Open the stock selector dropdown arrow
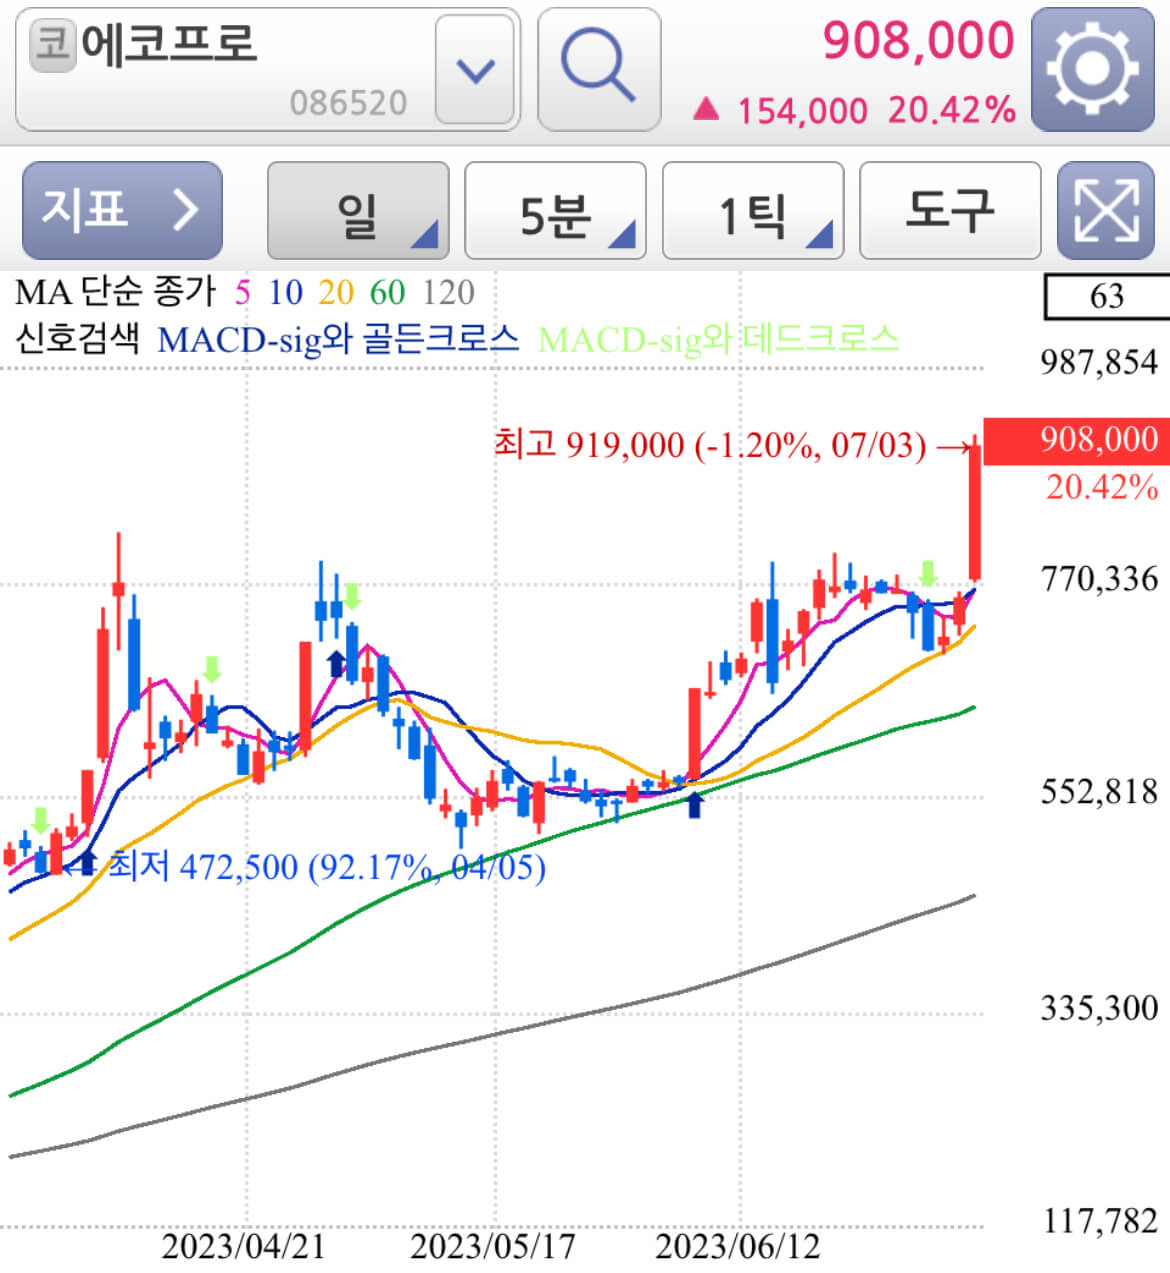 (475, 69)
